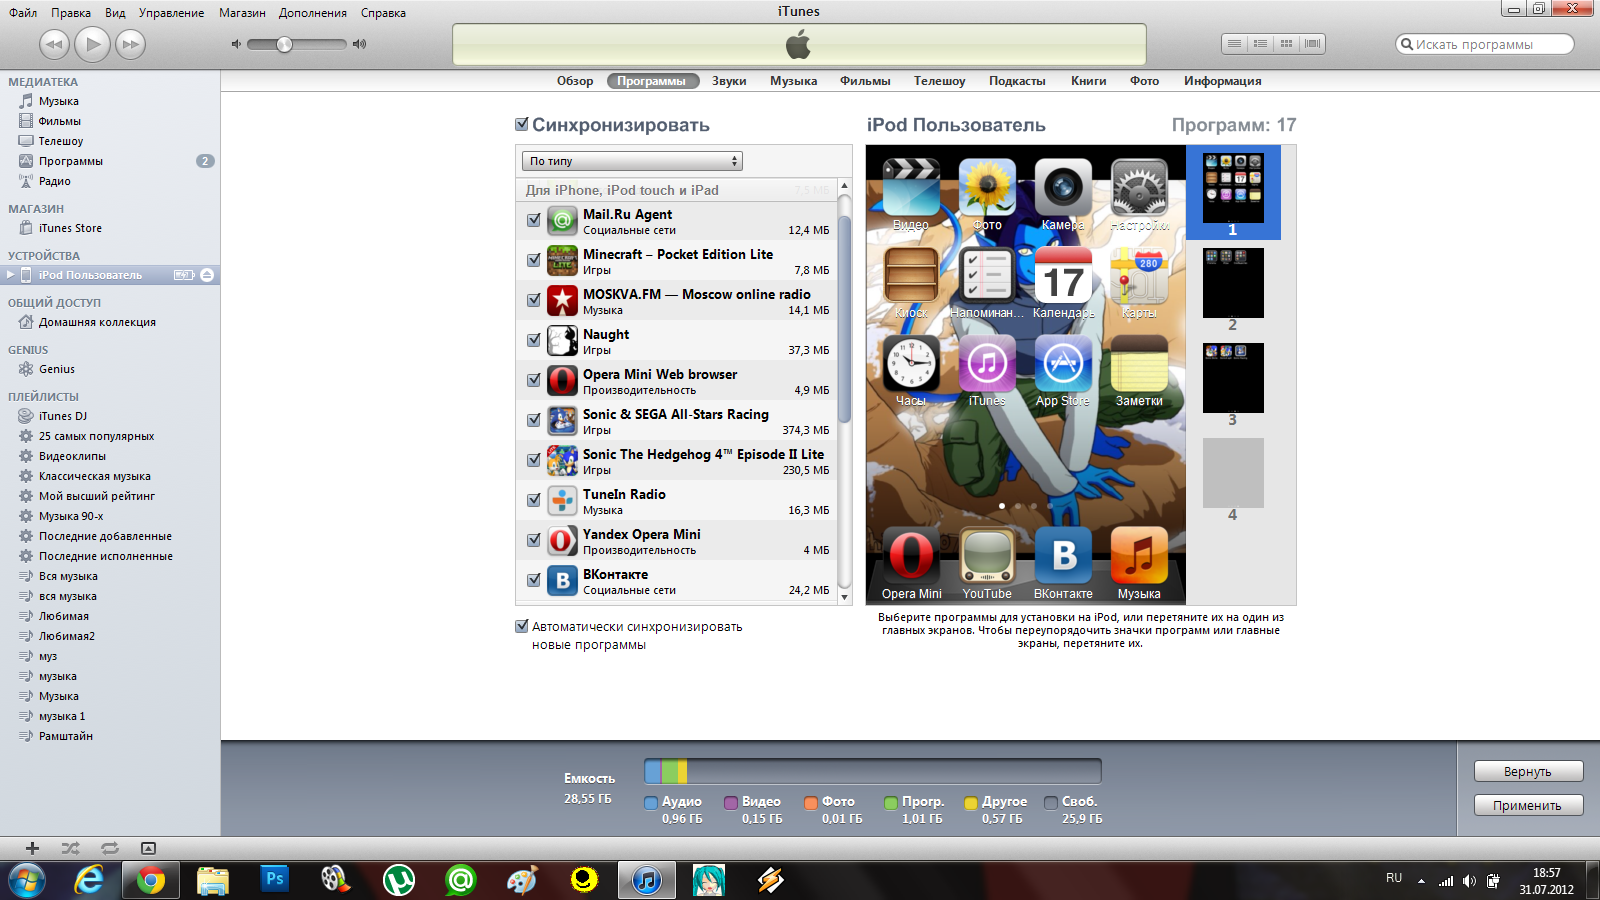1600x900 pixels.
Task: Expand the iPod Пользователь device triangle
Action: 11,275
